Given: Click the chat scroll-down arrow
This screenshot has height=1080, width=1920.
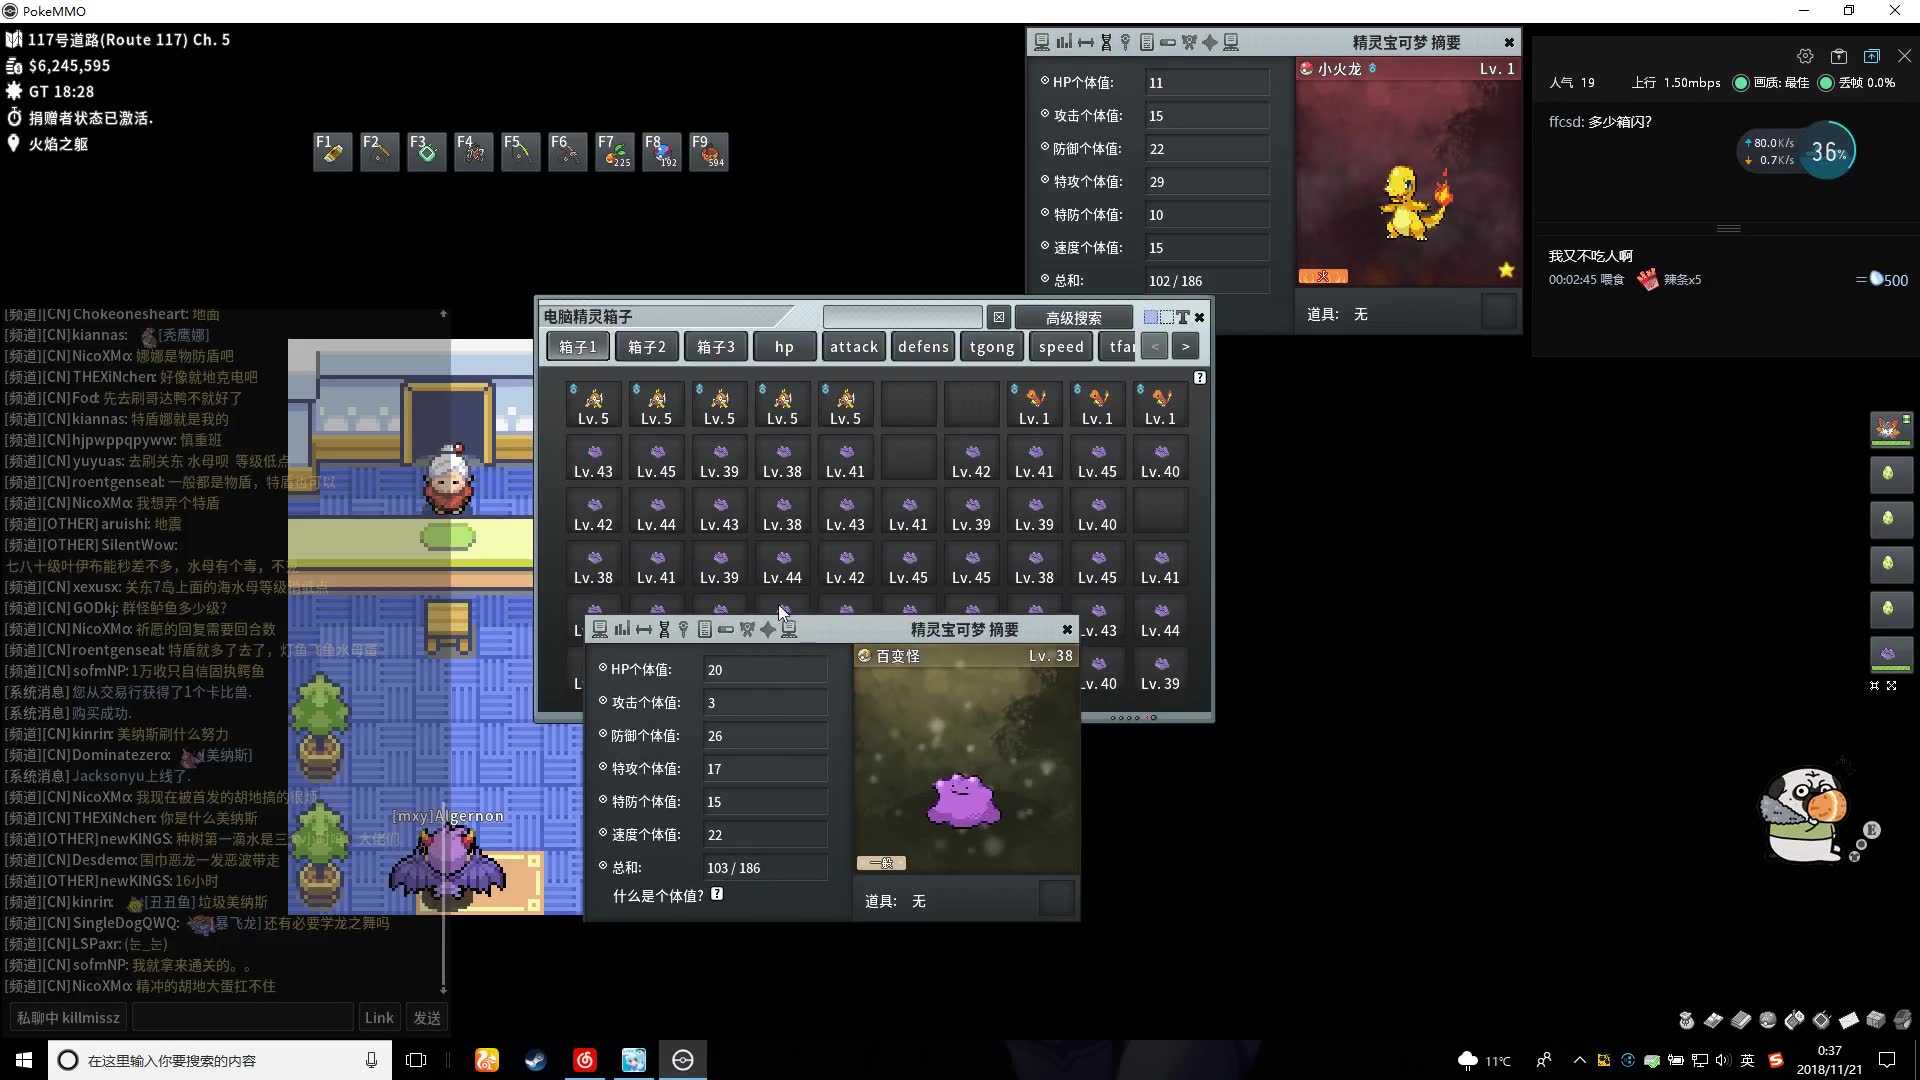Looking at the screenshot, I should 443,990.
